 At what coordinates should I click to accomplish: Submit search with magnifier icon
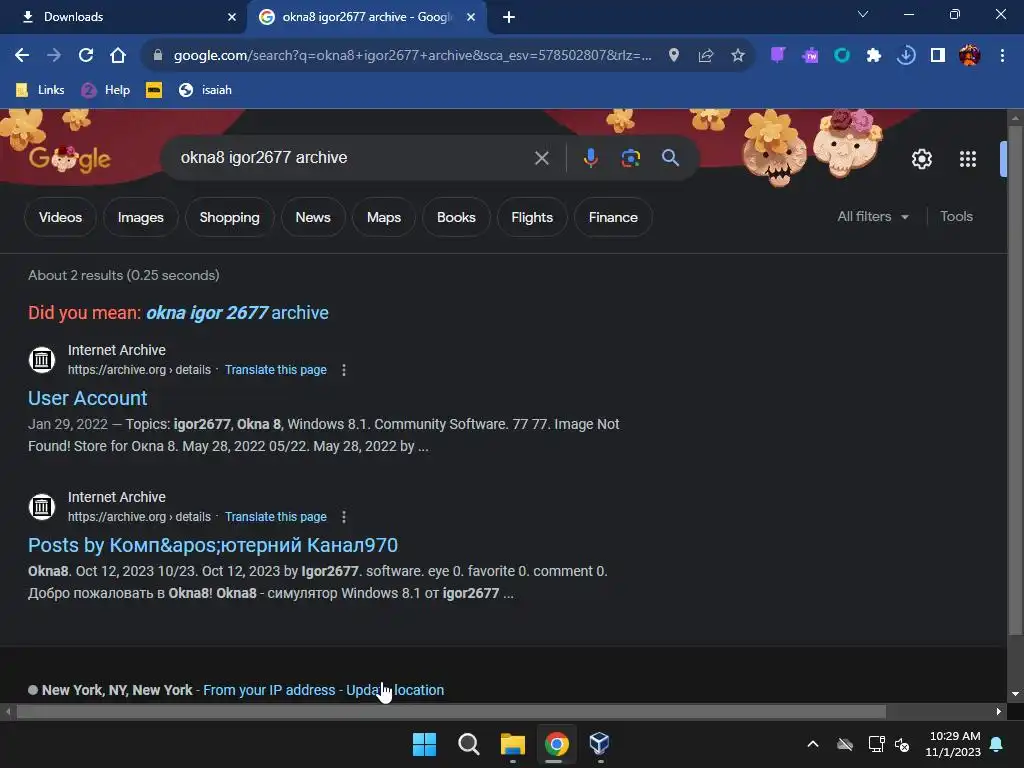tap(671, 157)
